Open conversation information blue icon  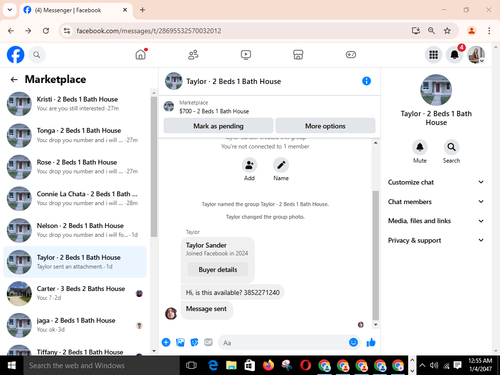[x=366, y=81]
